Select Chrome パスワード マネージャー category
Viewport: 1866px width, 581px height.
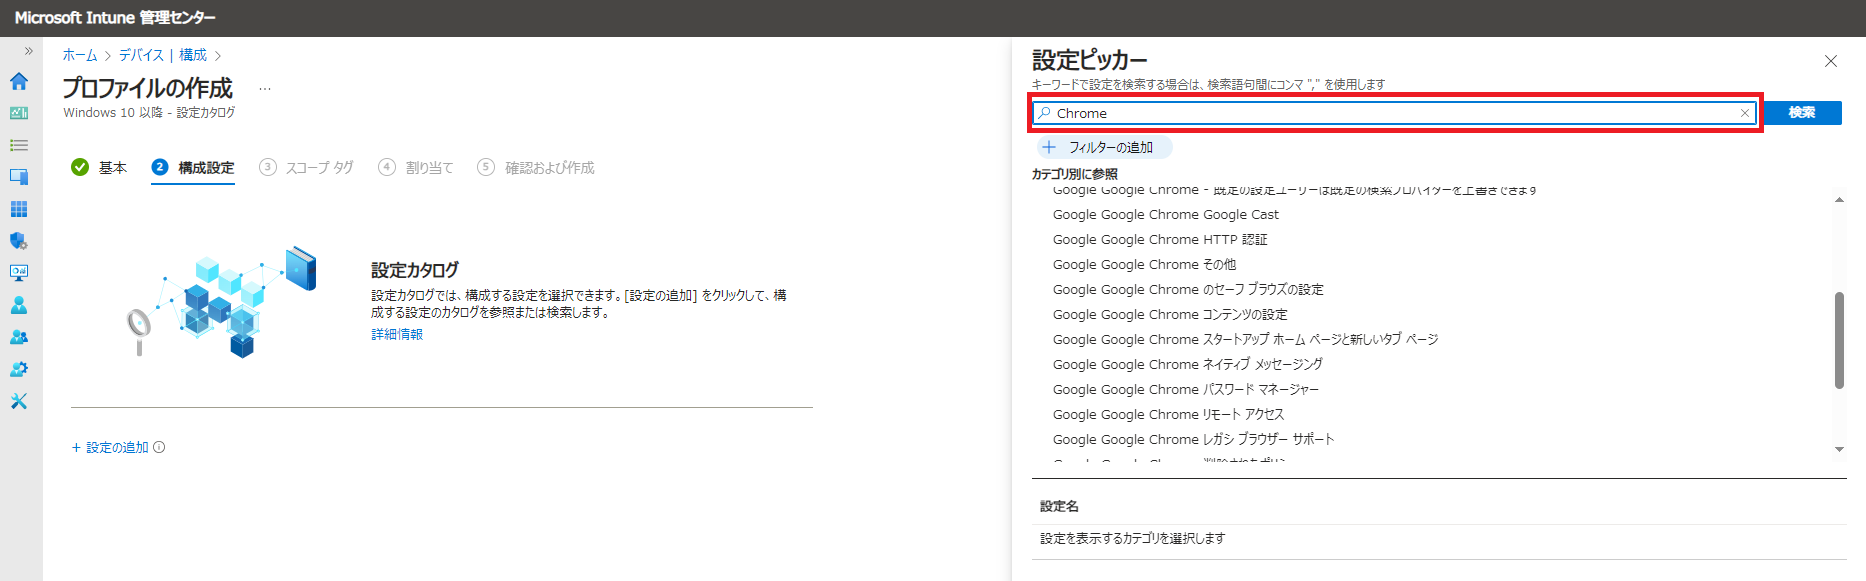pos(1186,389)
